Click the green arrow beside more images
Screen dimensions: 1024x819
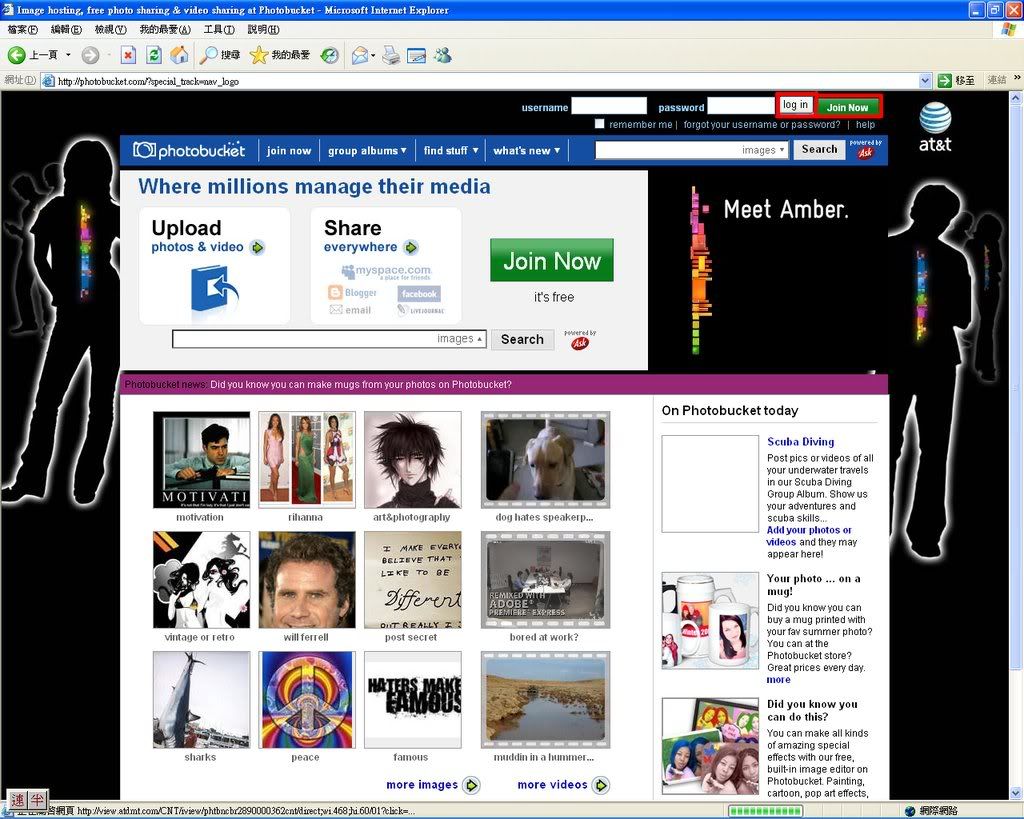471,785
